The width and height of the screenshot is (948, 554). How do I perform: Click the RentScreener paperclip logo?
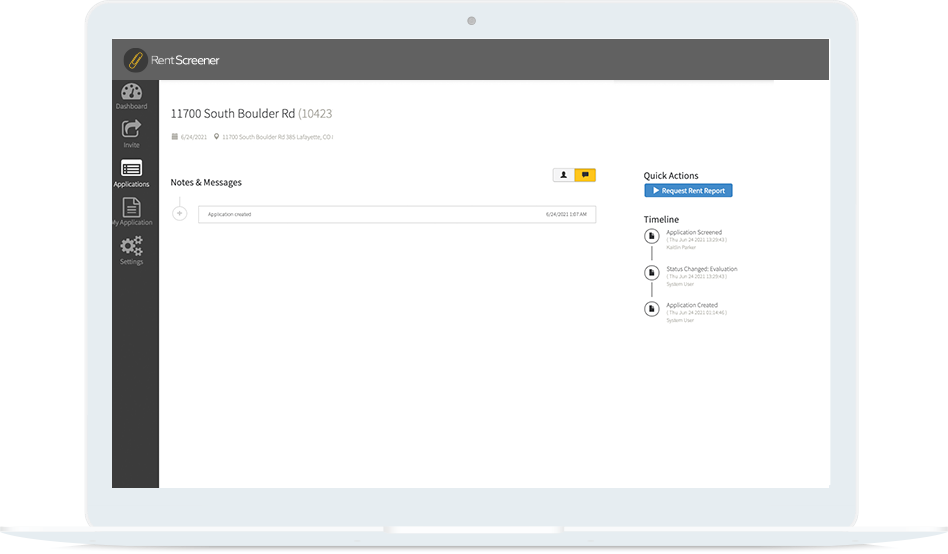(x=135, y=60)
